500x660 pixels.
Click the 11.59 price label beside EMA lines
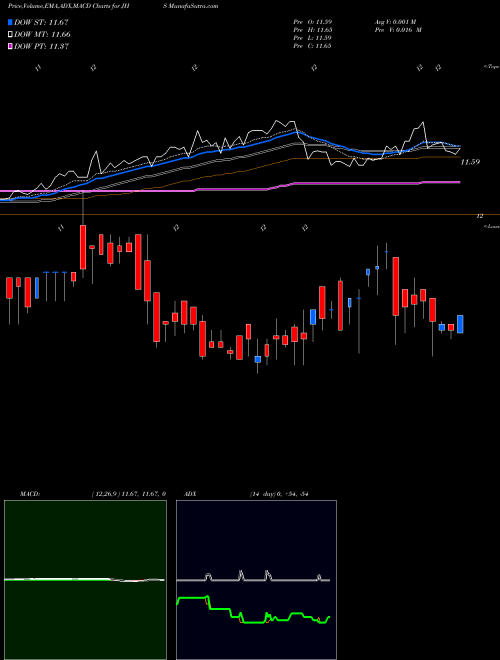[x=470, y=162]
